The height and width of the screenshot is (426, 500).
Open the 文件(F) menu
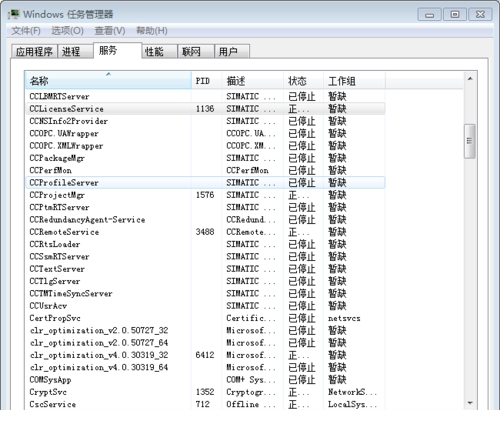pyautogui.click(x=26, y=31)
